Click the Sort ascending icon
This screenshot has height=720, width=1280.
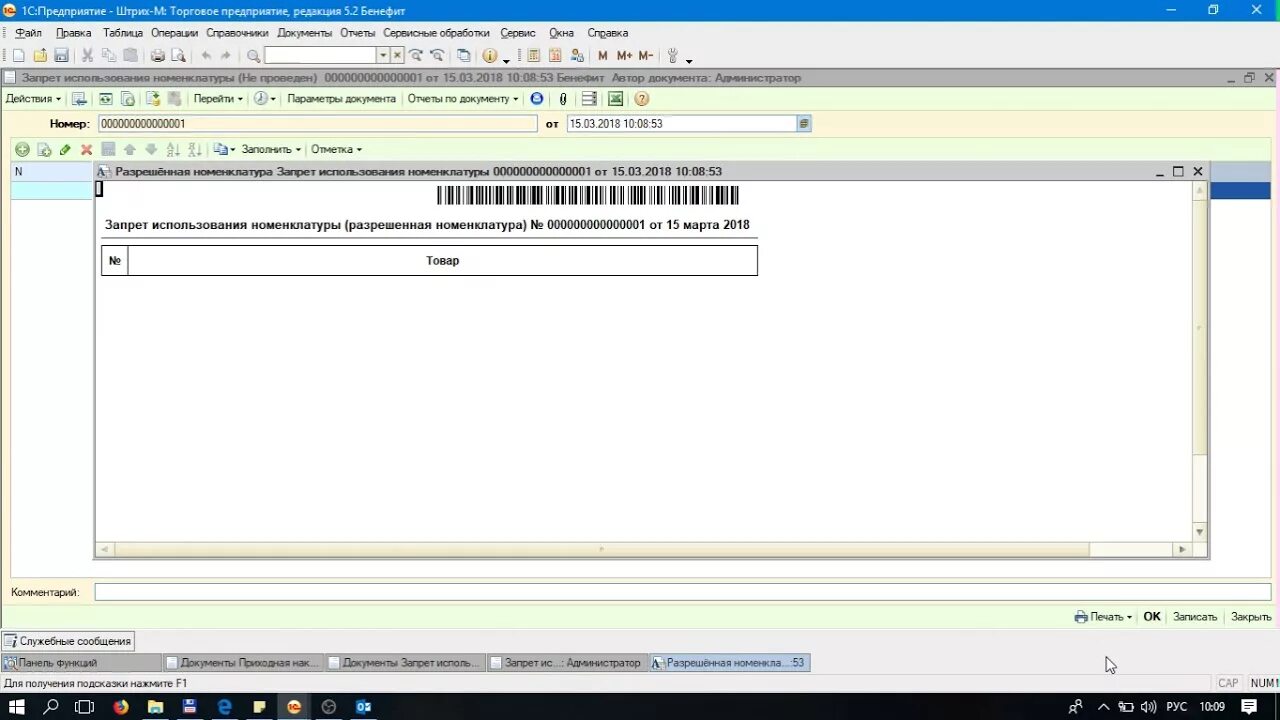pyautogui.click(x=172, y=150)
